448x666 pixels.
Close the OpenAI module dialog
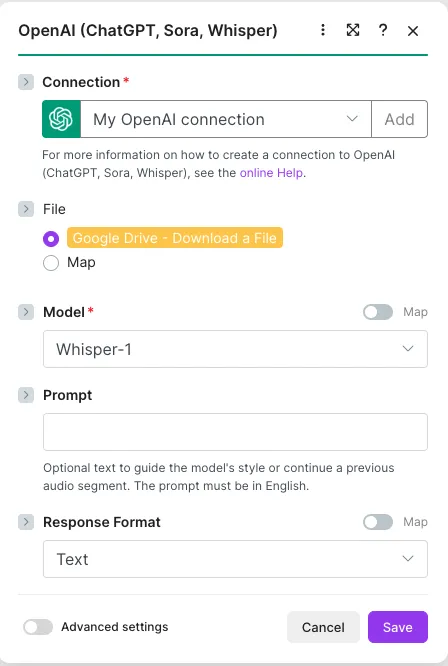(413, 31)
